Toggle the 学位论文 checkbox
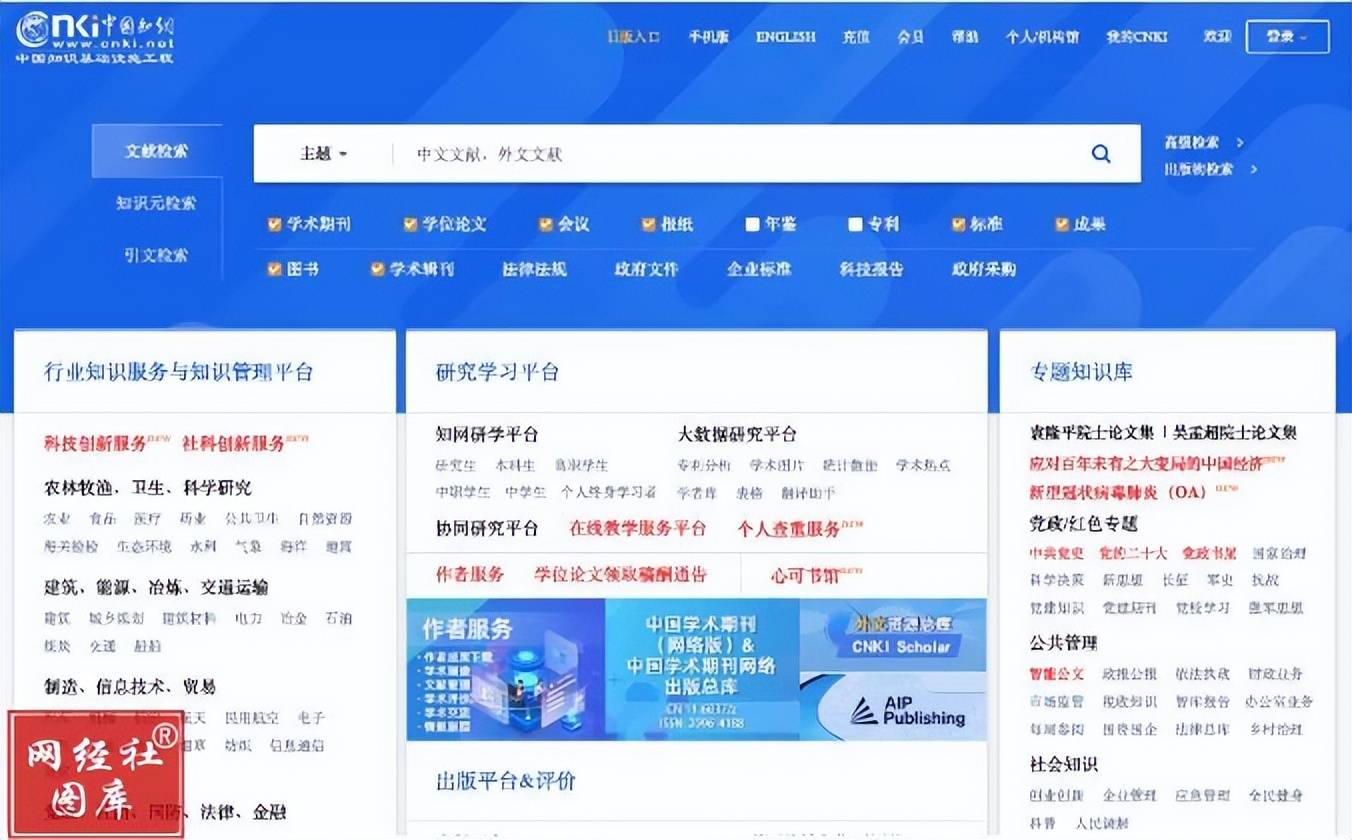This screenshot has width=1352, height=840. (x=410, y=224)
